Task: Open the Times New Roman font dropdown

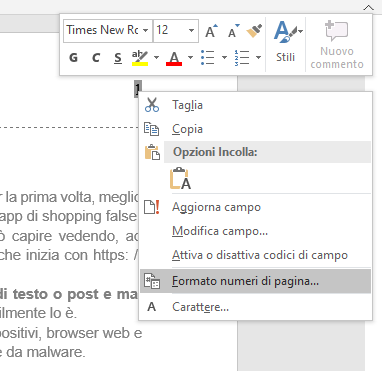Action: tap(146, 30)
